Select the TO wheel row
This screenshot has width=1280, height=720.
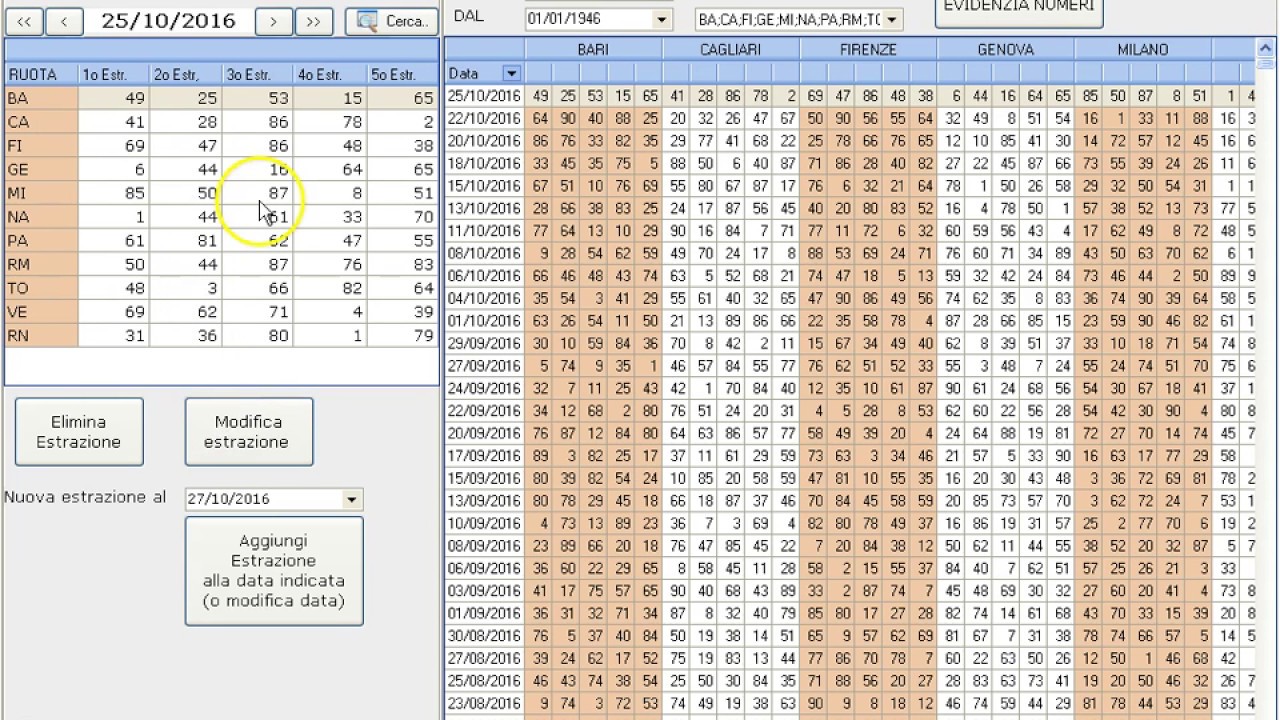(221, 288)
